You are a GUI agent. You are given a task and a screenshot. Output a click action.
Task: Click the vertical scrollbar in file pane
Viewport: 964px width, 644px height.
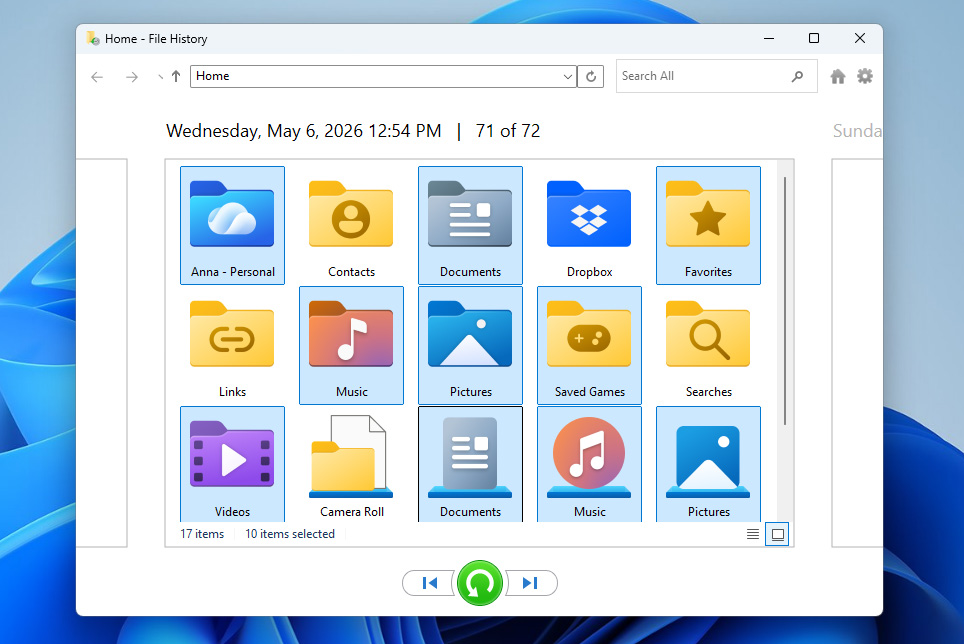(785, 301)
